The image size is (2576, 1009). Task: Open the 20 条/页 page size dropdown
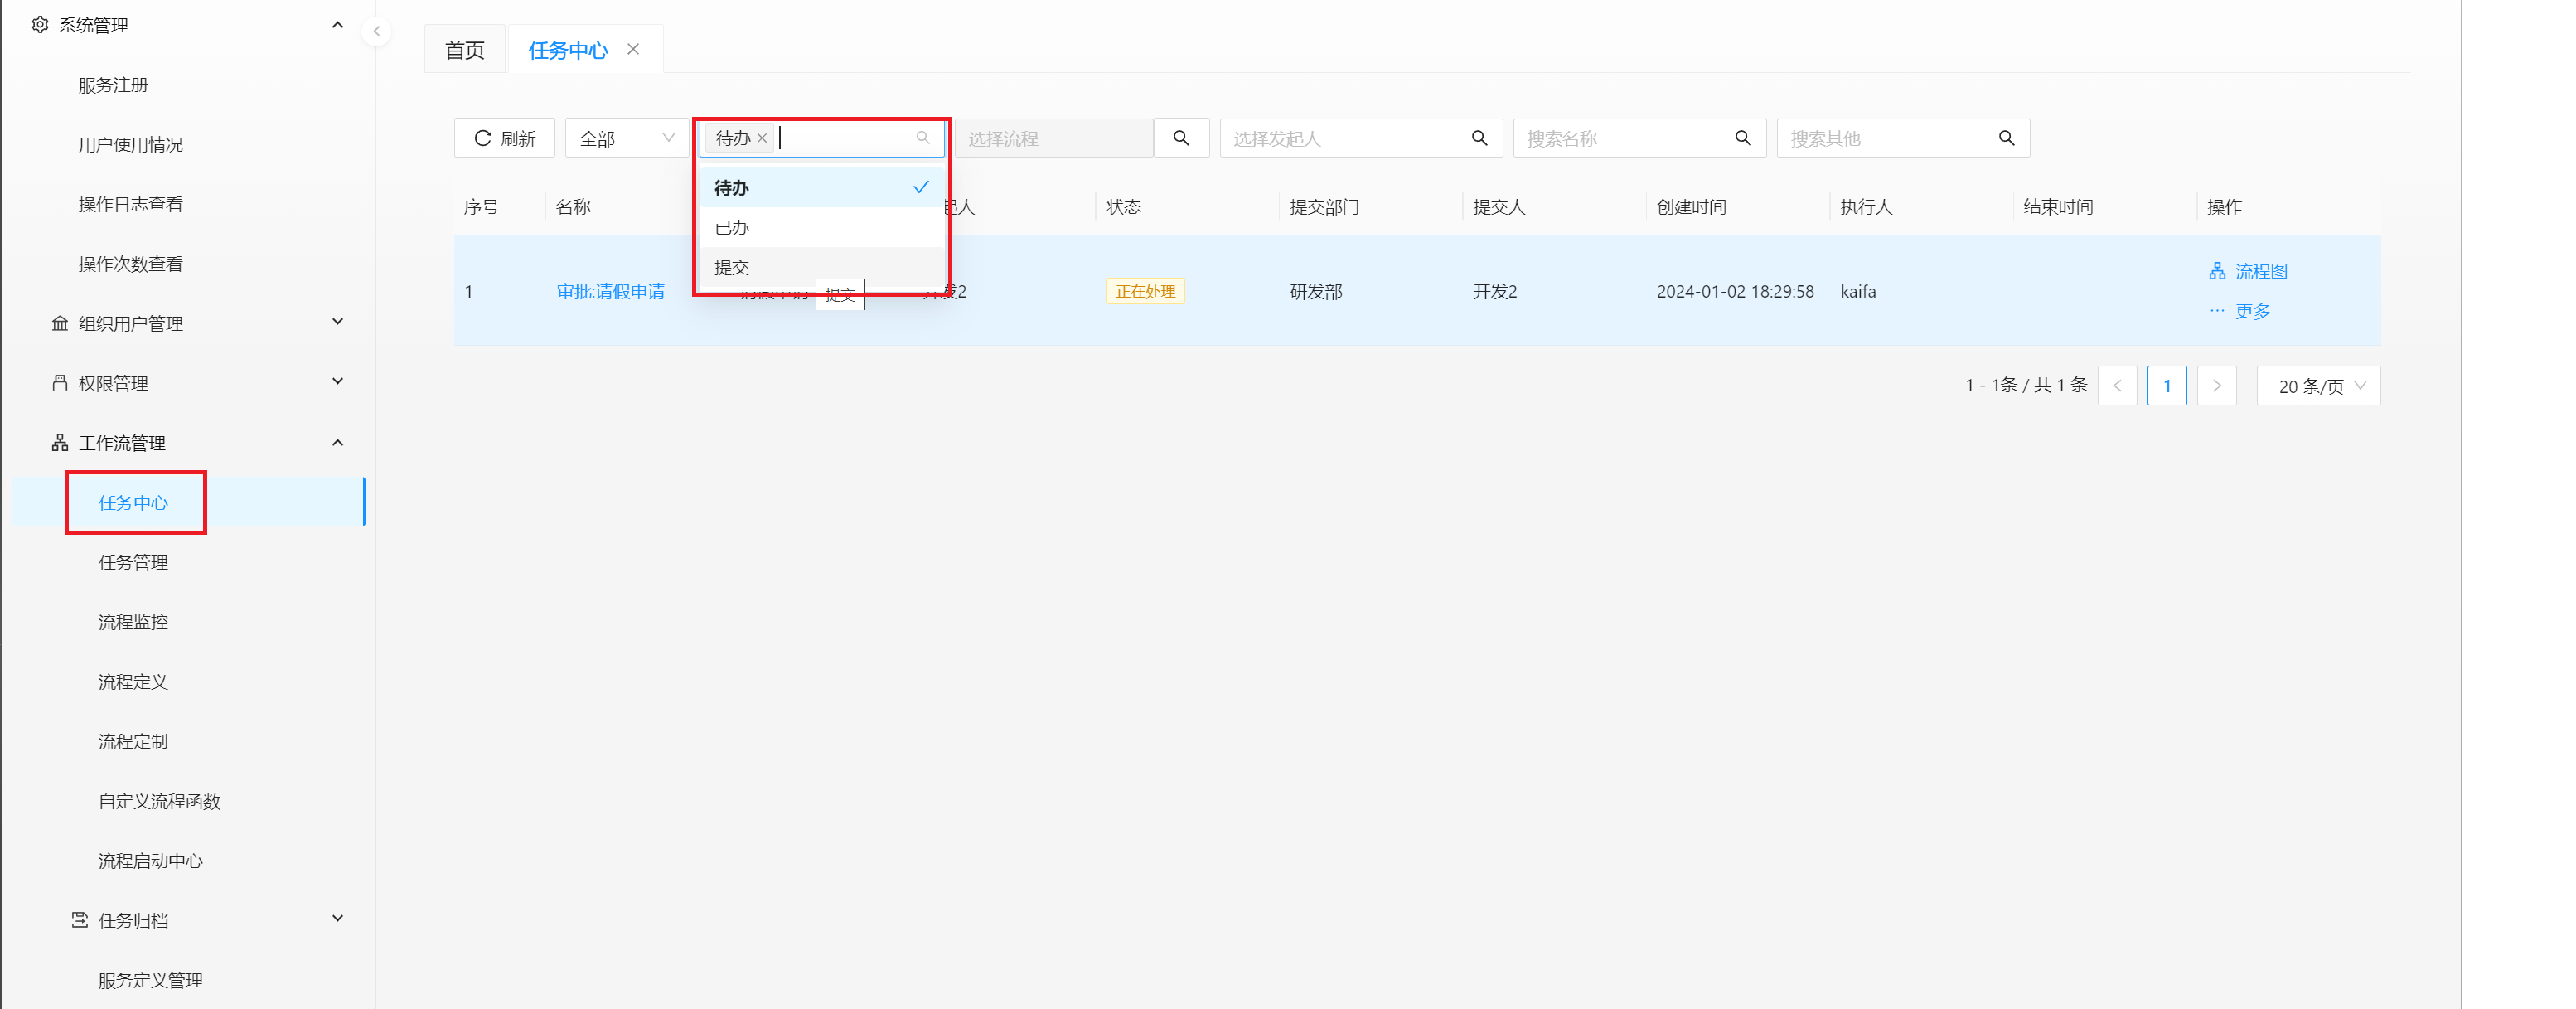[2318, 386]
